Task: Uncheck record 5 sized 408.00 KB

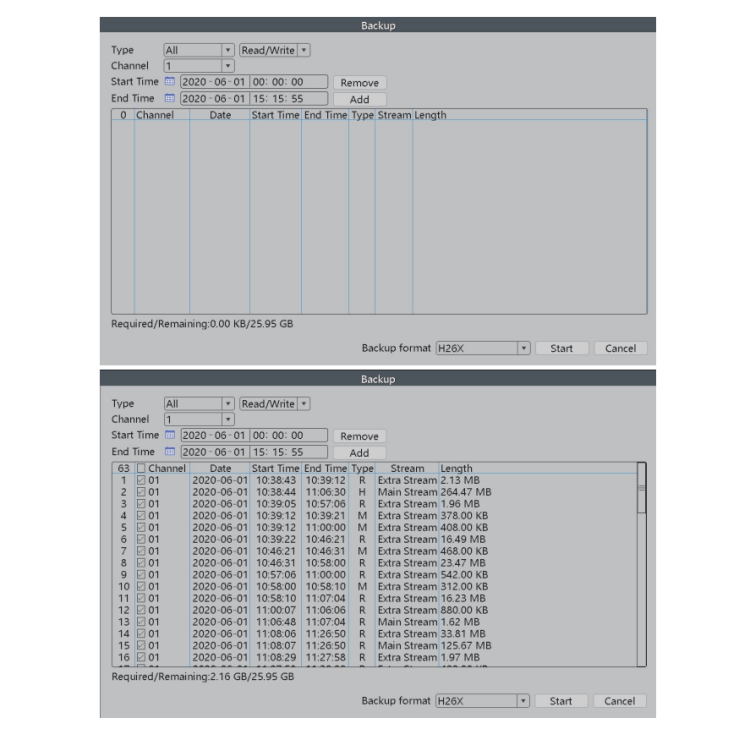Action: [141, 527]
